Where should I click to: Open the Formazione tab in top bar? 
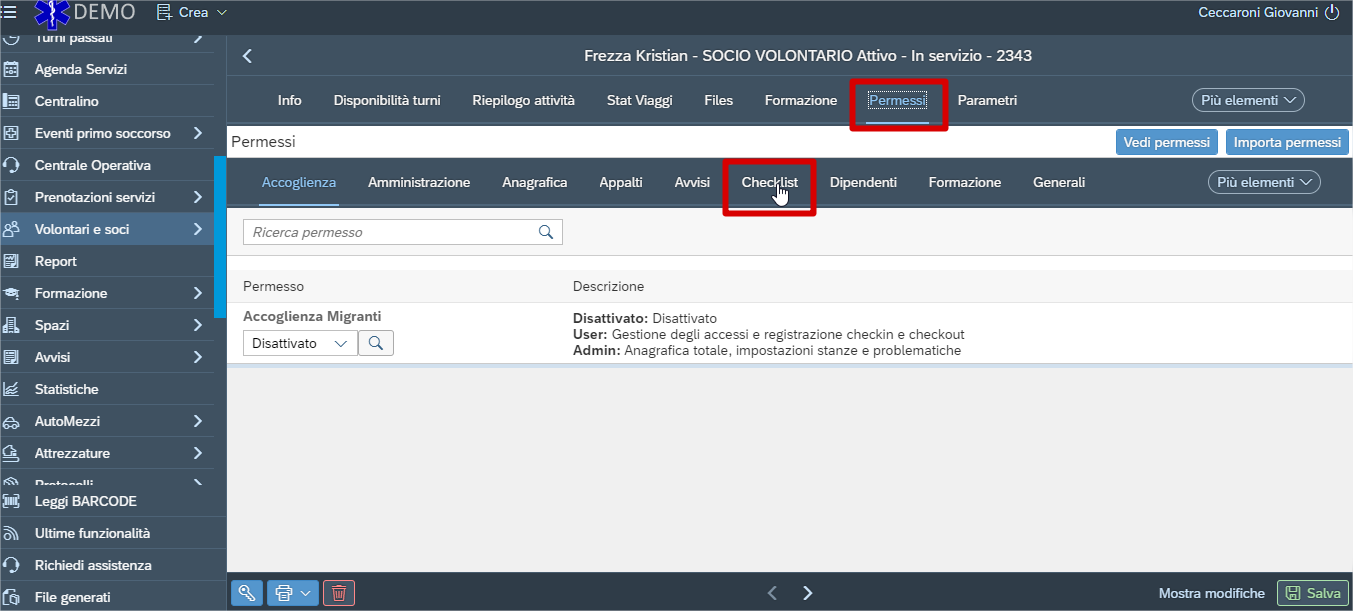(x=800, y=100)
